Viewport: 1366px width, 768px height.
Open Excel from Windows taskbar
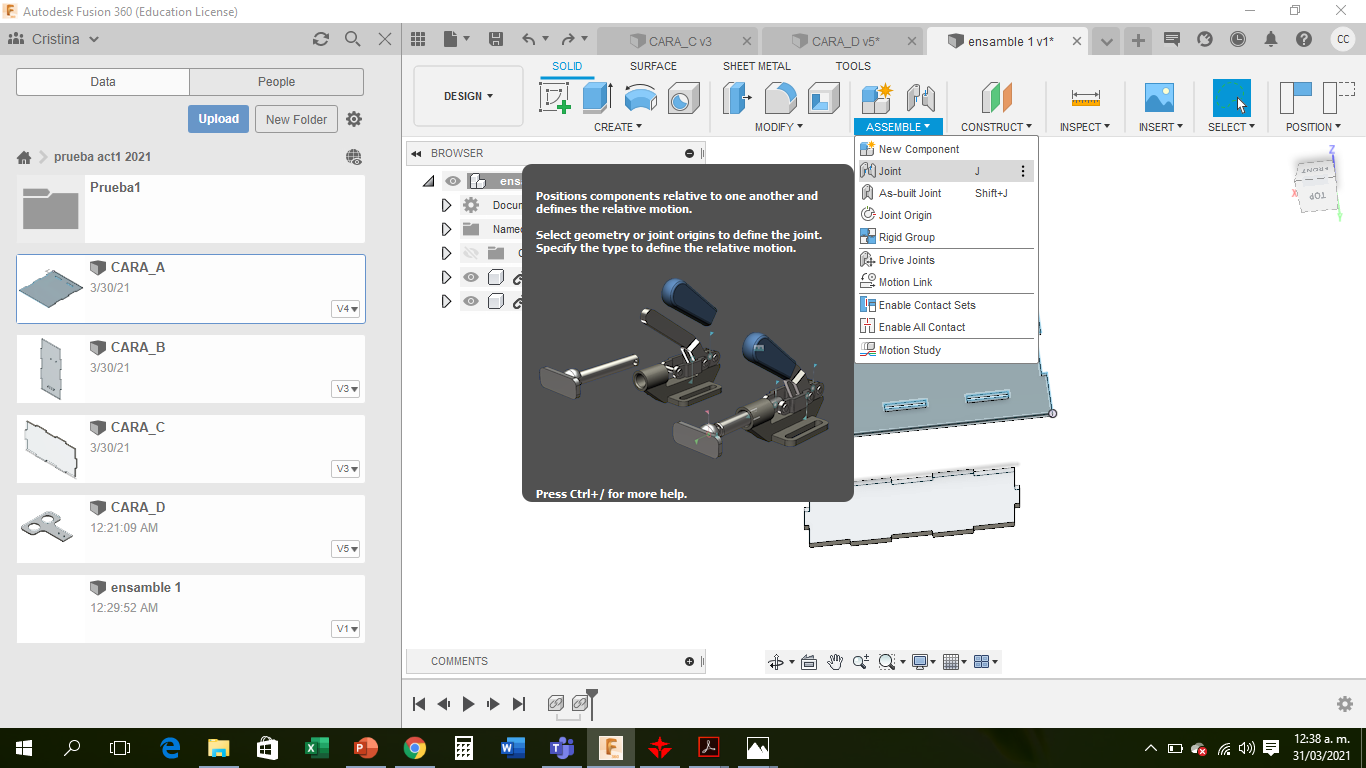[316, 748]
